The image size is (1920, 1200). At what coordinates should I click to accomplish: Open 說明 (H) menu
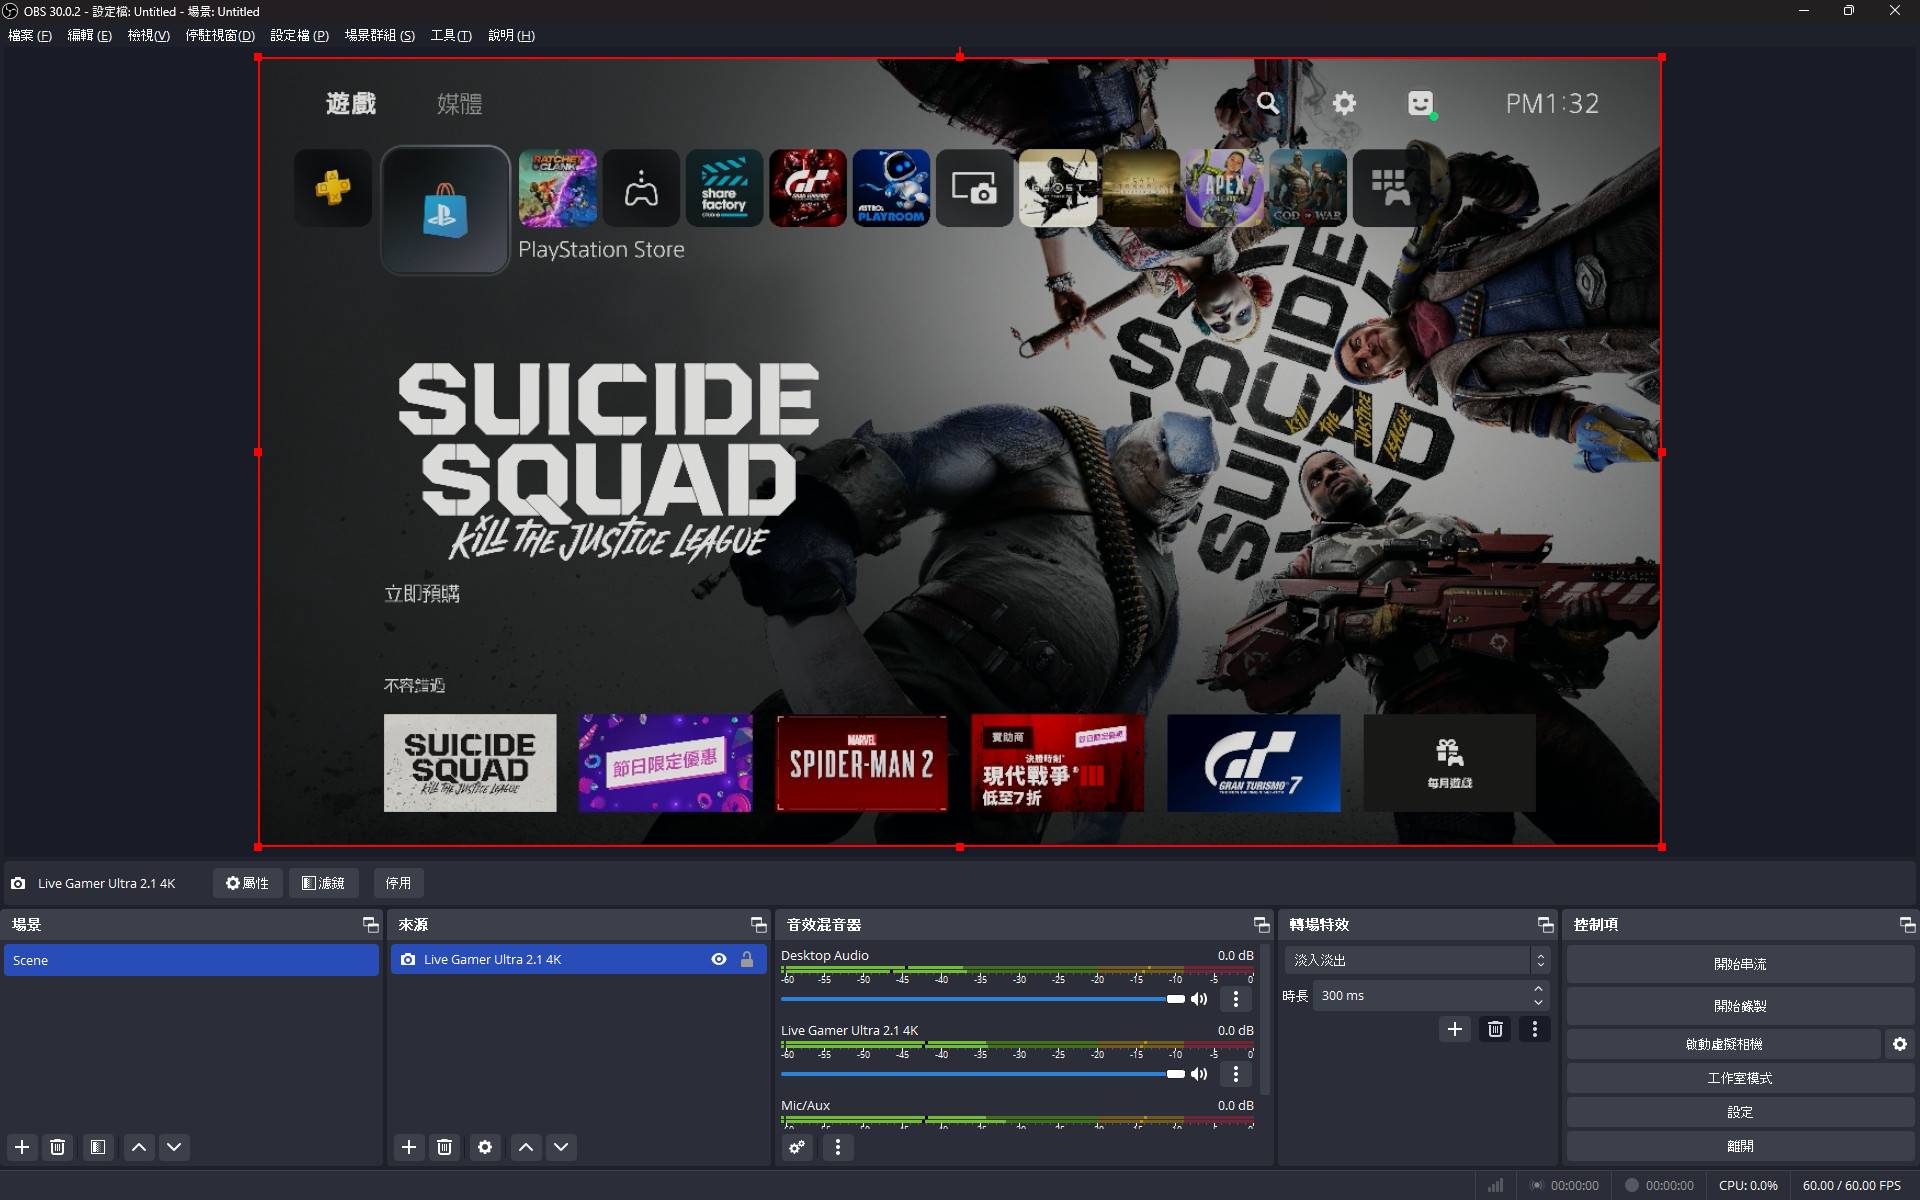click(x=511, y=35)
